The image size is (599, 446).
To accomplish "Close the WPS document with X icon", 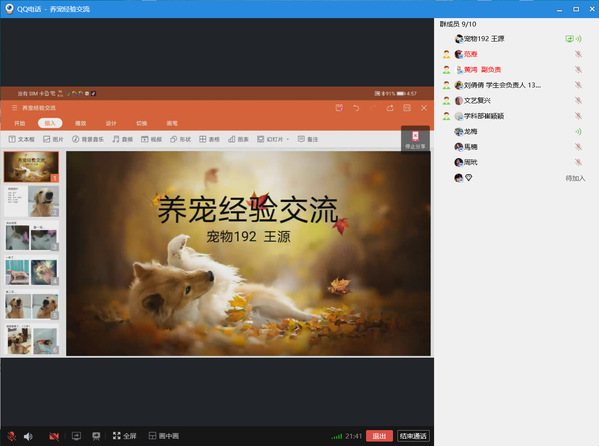I will pyautogui.click(x=424, y=108).
